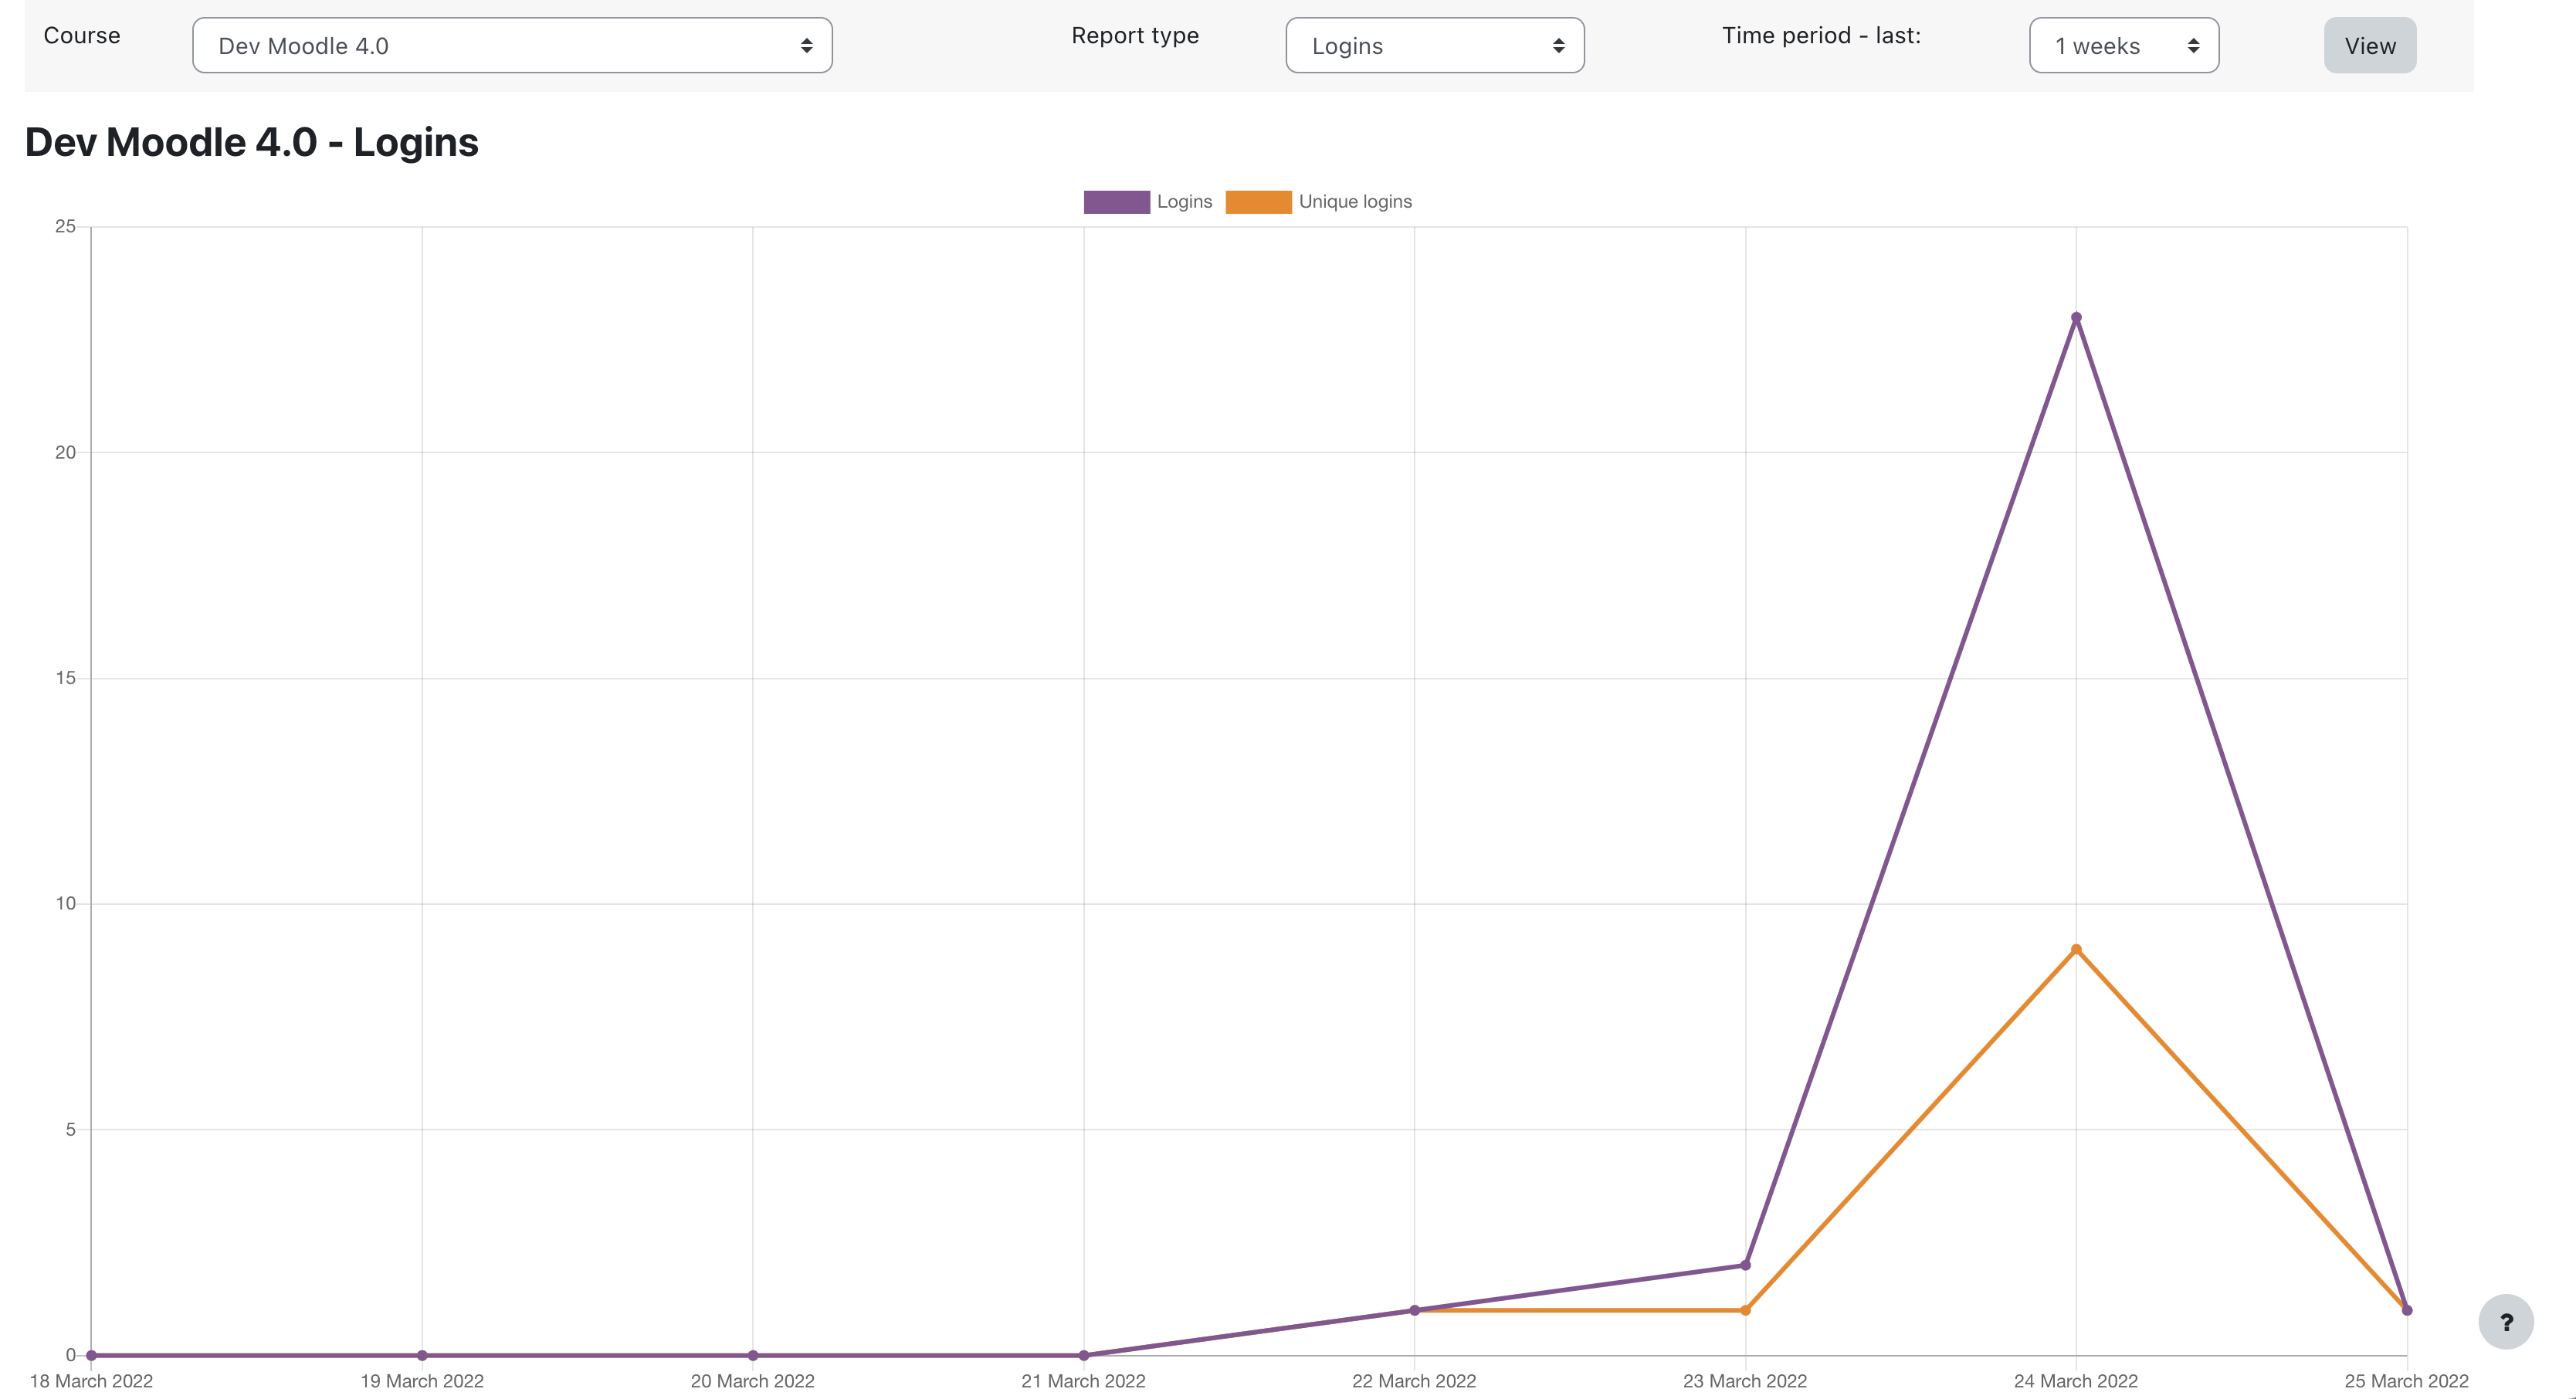Click the 18 March 2022 axis label

(91, 1381)
